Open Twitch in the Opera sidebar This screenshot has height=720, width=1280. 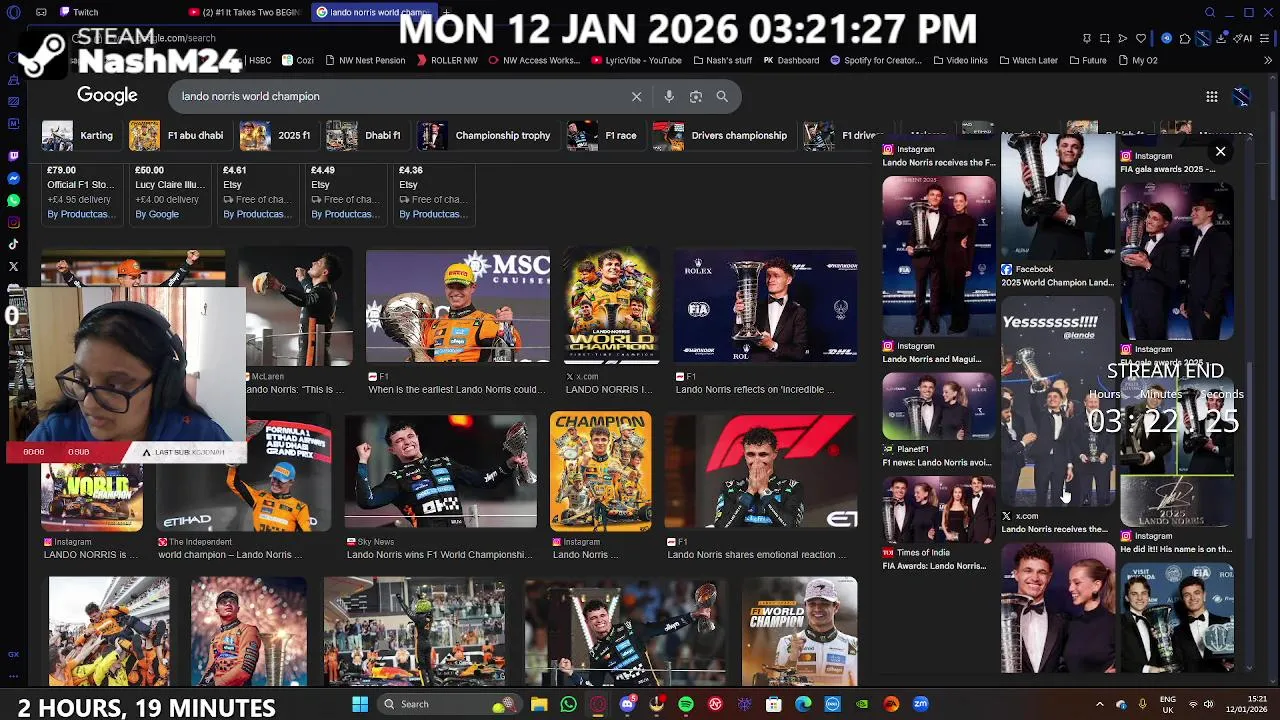click(14, 156)
